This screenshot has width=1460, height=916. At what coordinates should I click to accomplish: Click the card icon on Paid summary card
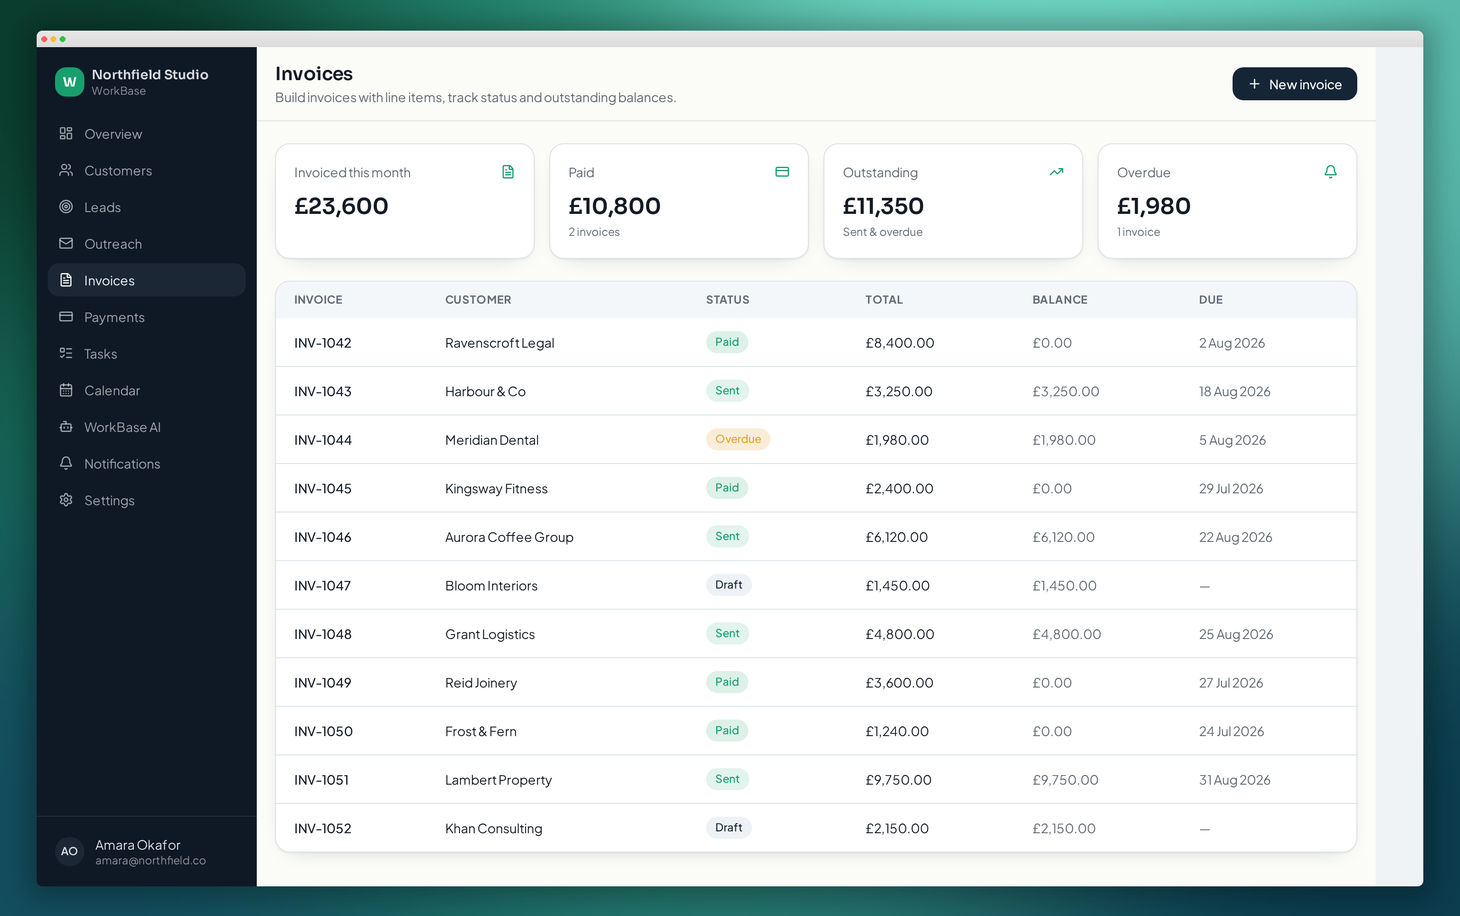[782, 172]
